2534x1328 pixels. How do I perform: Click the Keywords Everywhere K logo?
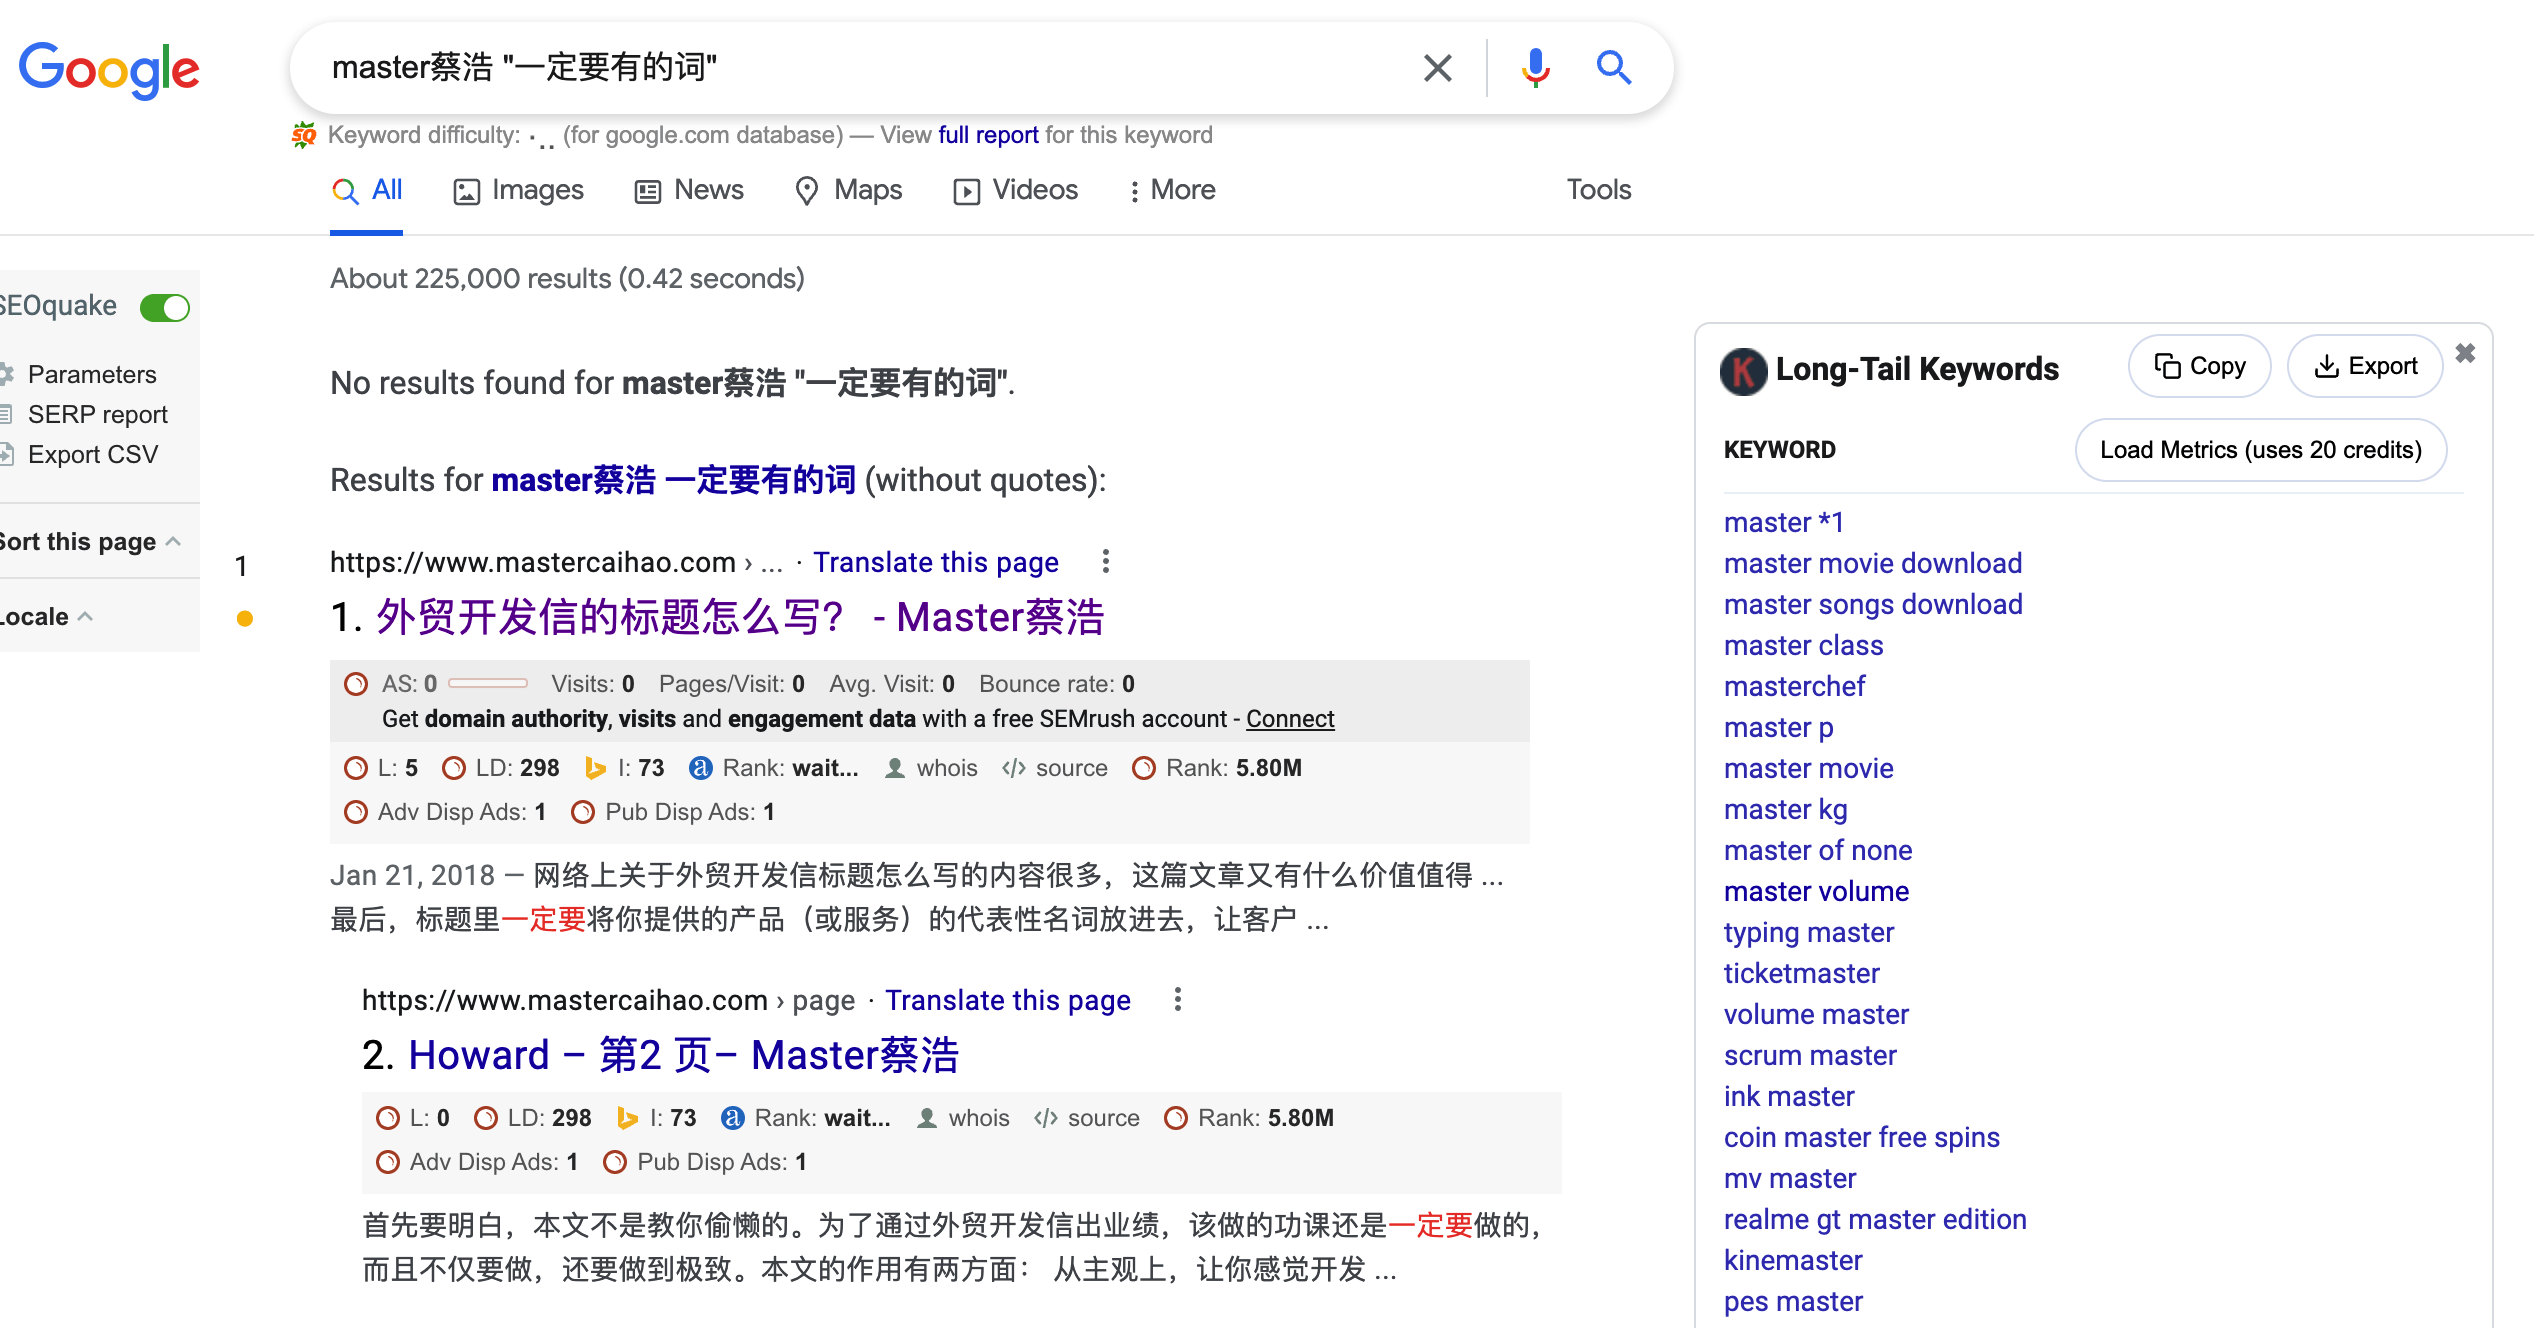[x=1744, y=371]
